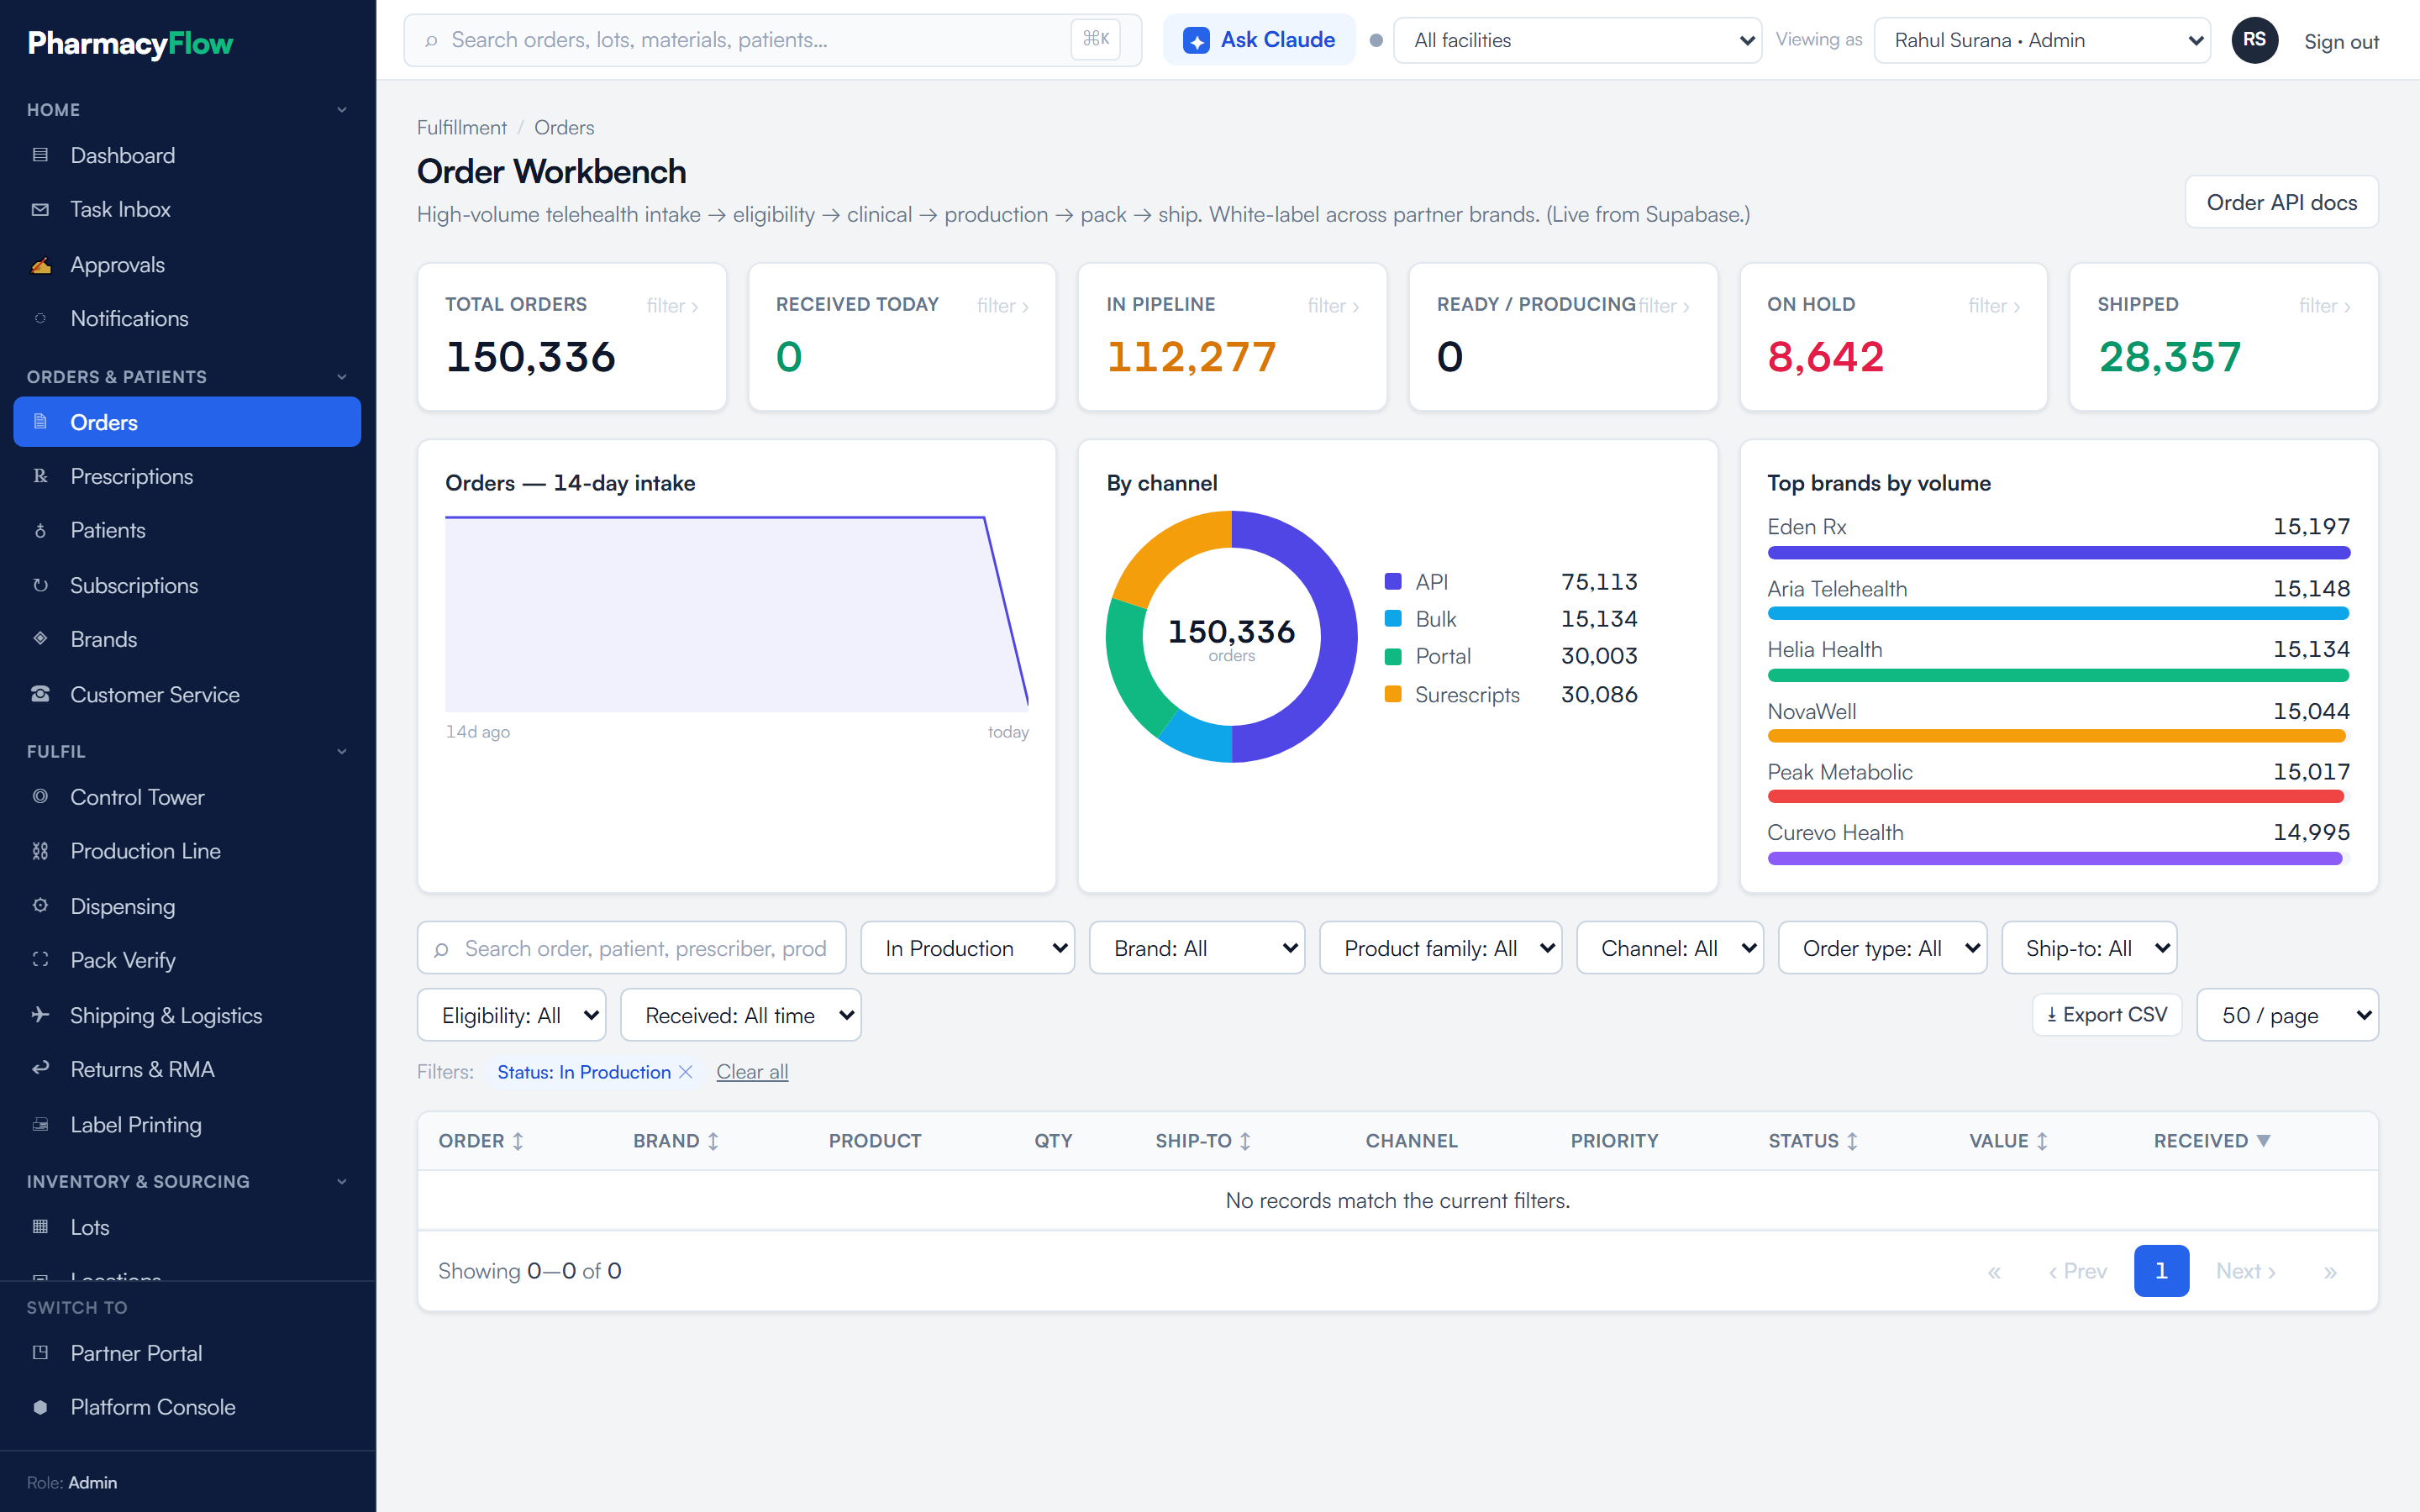Open the Channel: All dropdown

pyautogui.click(x=1670, y=948)
